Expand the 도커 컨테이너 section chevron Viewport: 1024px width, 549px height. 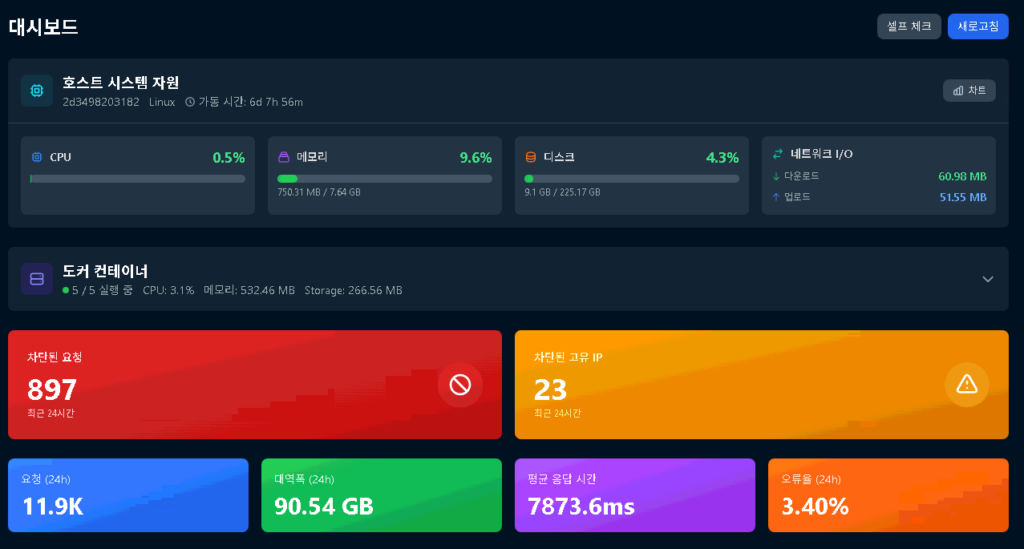coord(987,279)
